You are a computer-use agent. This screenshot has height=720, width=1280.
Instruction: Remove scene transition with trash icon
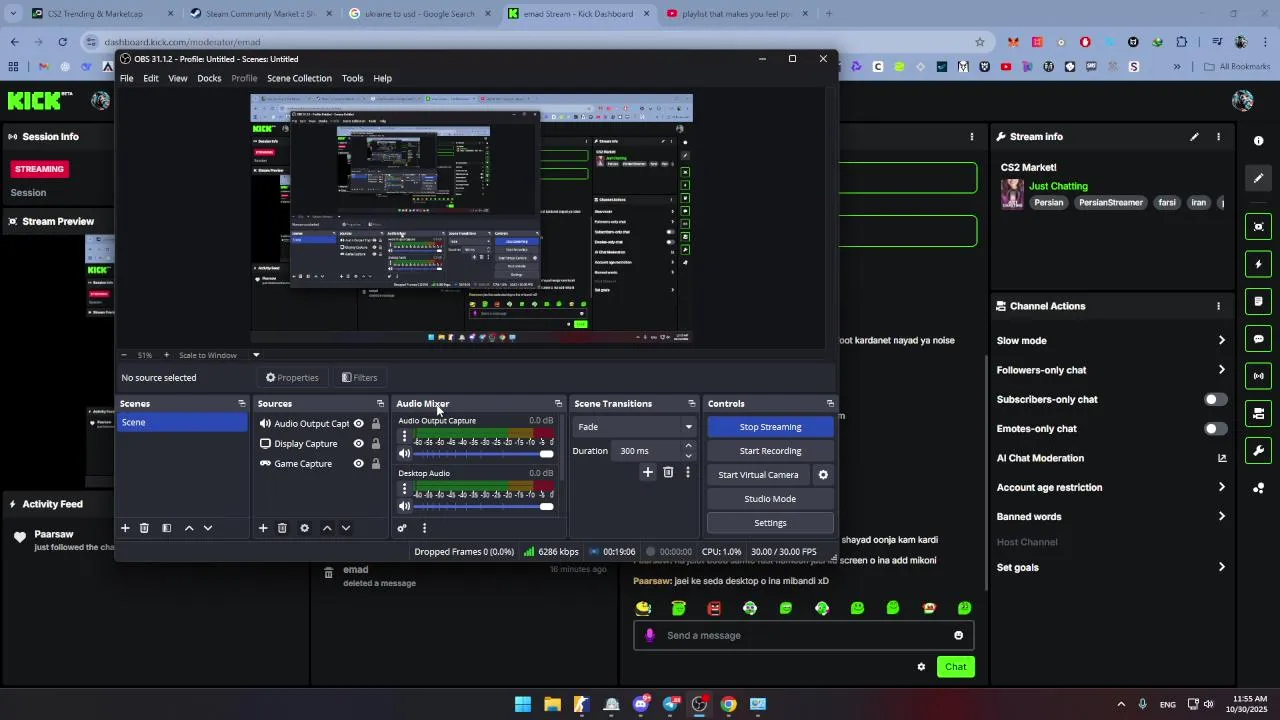point(668,472)
